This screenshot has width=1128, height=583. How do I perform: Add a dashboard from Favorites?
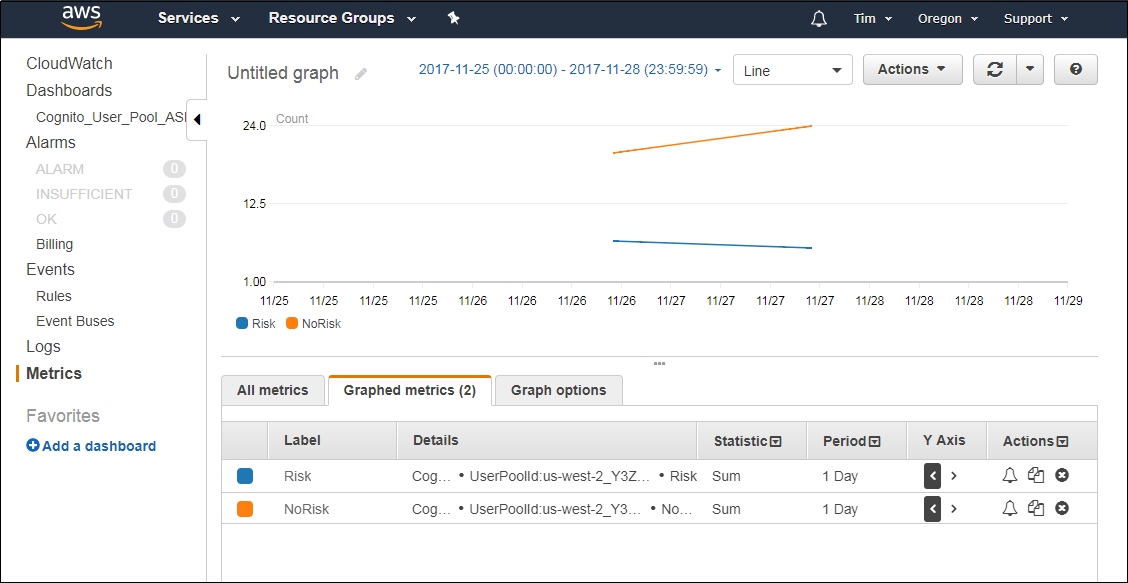[90, 446]
